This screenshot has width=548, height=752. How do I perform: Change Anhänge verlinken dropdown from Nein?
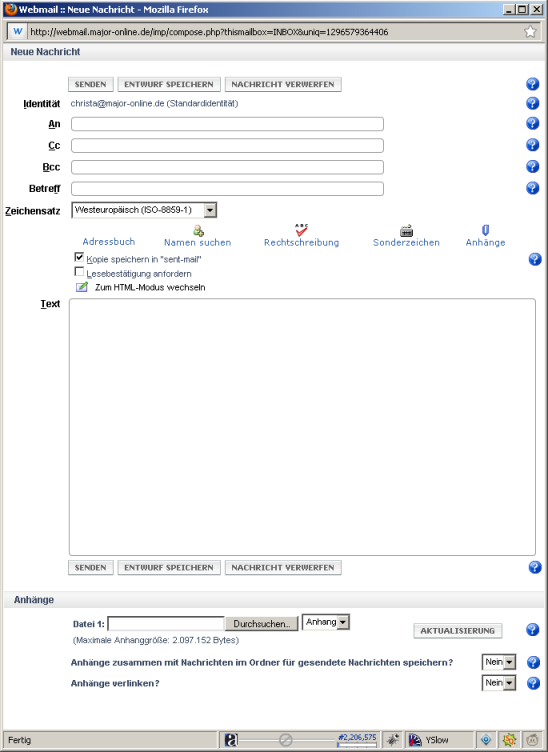pos(499,682)
